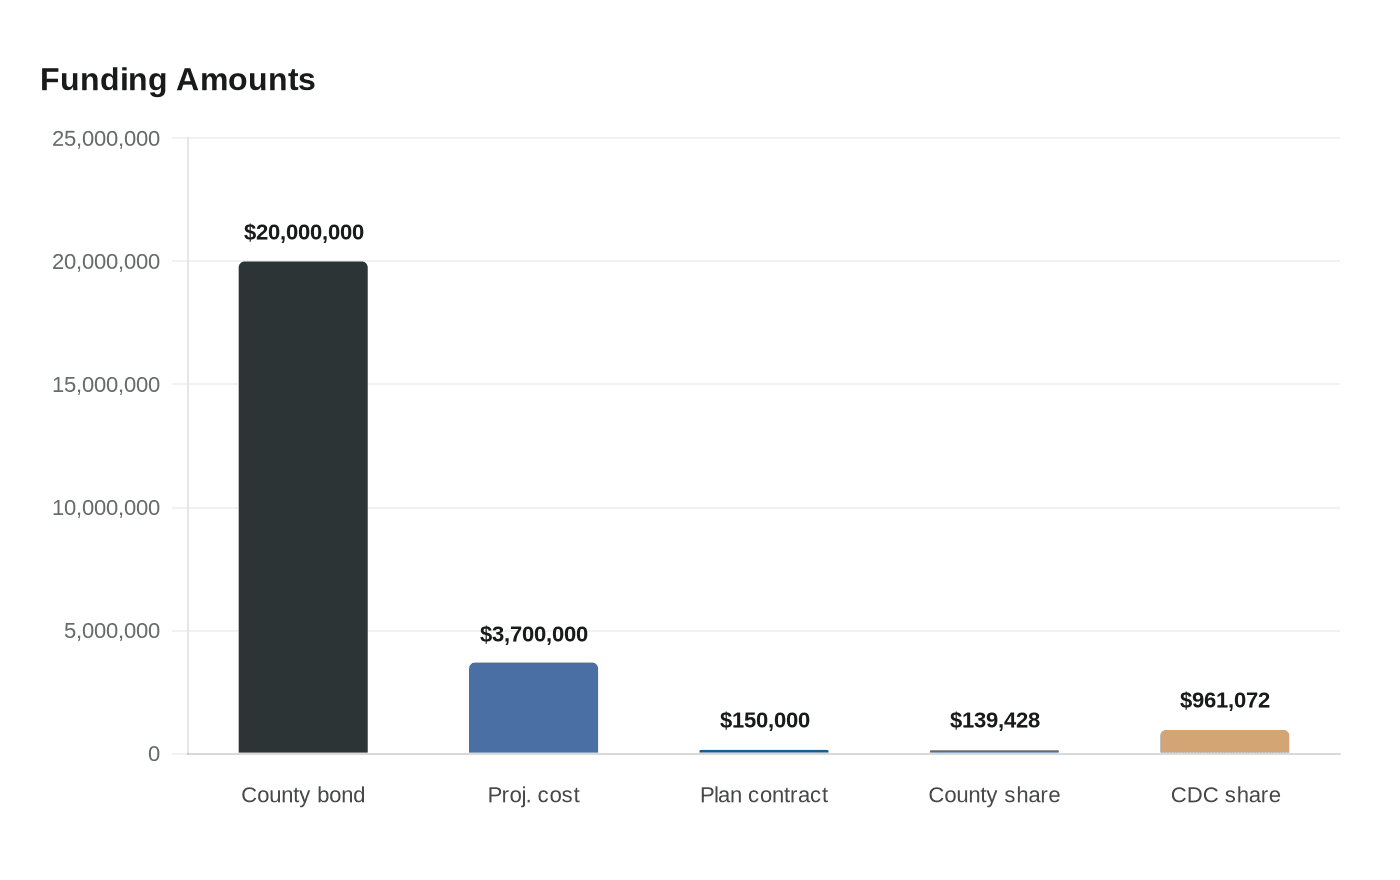Viewport: 1400px width, 880px height.
Task: Click the $961,072 data label
Action: coord(1225,700)
